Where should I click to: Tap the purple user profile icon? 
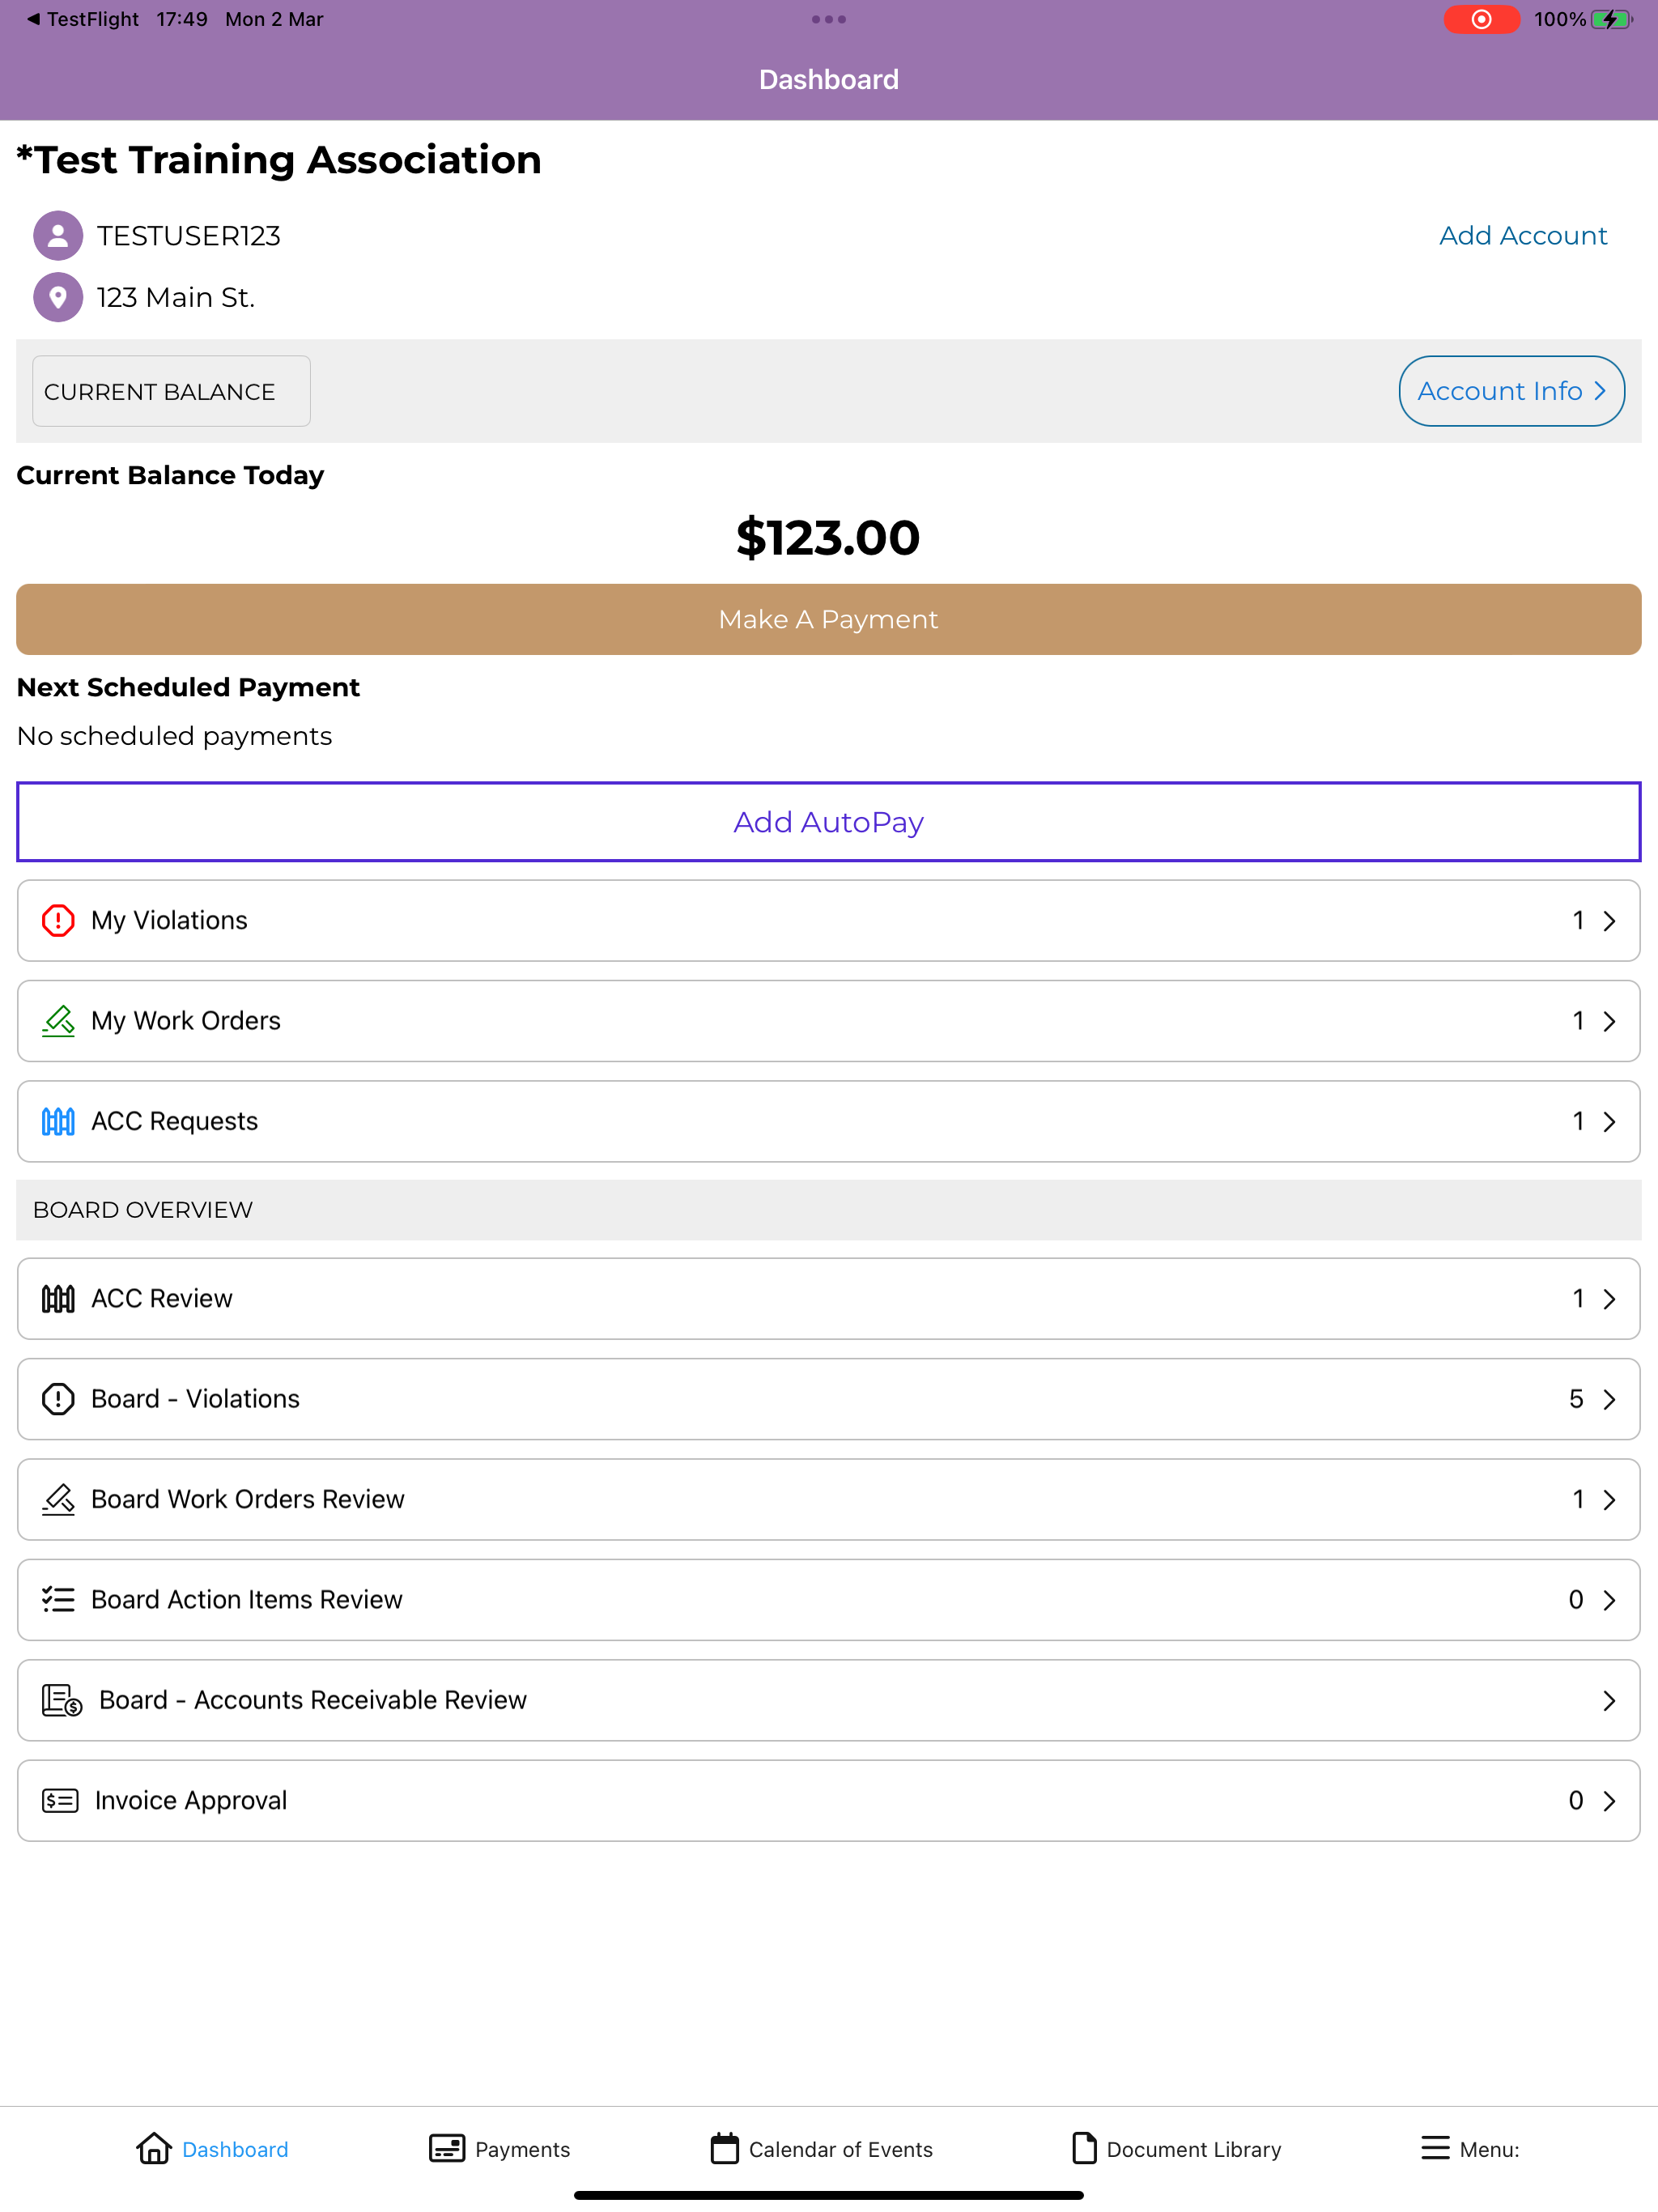tap(58, 236)
